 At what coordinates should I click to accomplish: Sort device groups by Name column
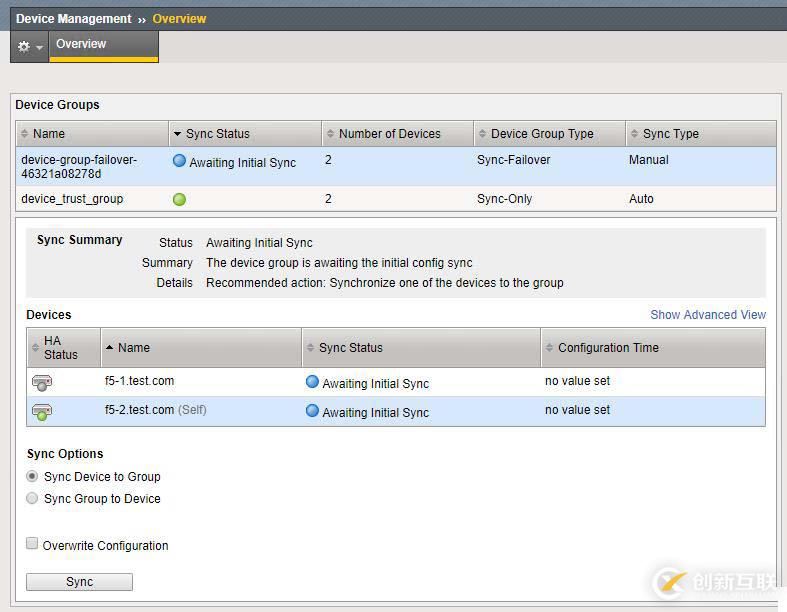[x=49, y=134]
